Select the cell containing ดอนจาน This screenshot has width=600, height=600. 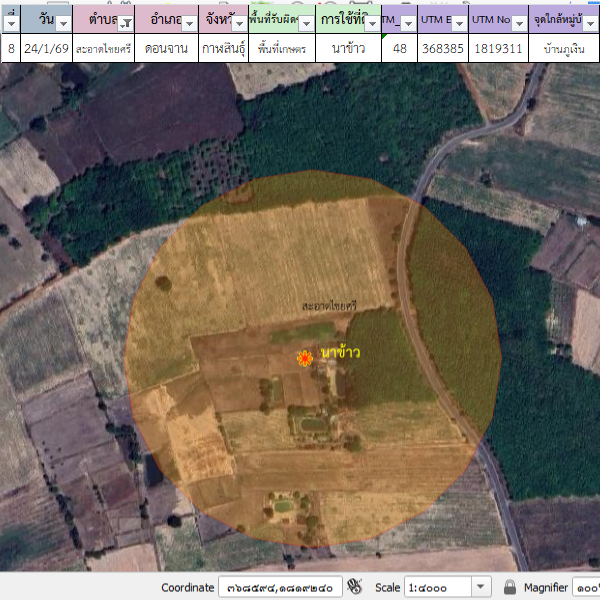[x=165, y=47]
